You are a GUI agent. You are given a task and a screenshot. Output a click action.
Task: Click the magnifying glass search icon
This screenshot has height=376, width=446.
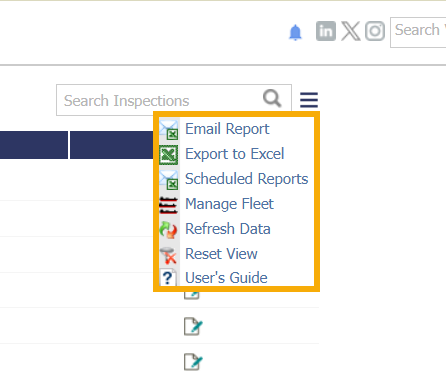[272, 98]
